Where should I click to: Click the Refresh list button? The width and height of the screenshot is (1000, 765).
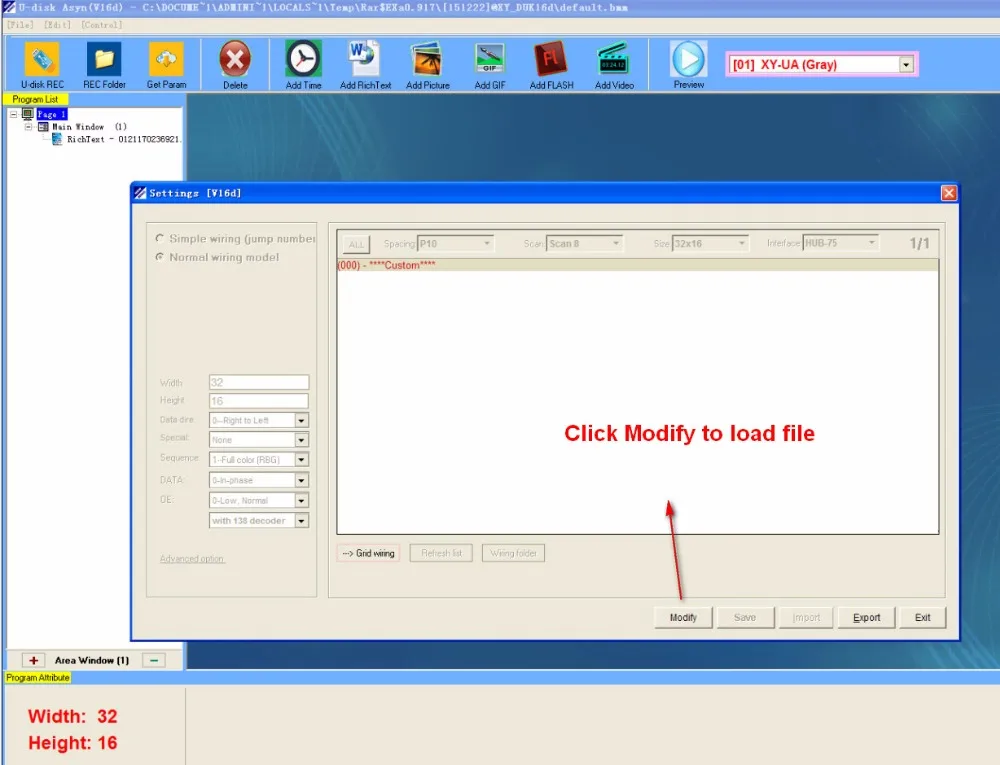pos(441,553)
